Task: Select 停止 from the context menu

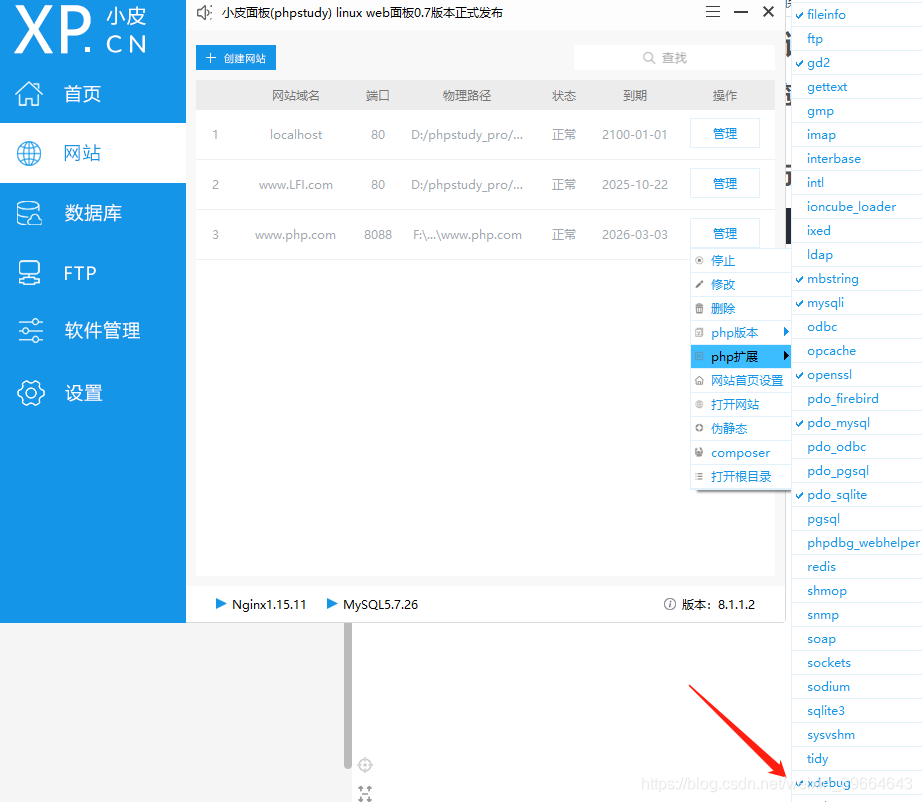Action: pos(740,260)
